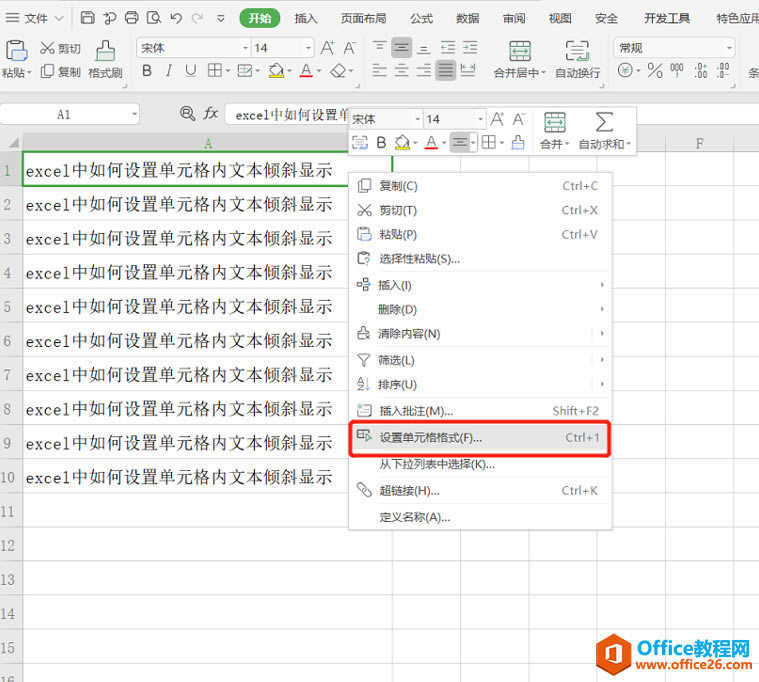
Task: Open the 常规 number format dropdown
Action: 729,48
